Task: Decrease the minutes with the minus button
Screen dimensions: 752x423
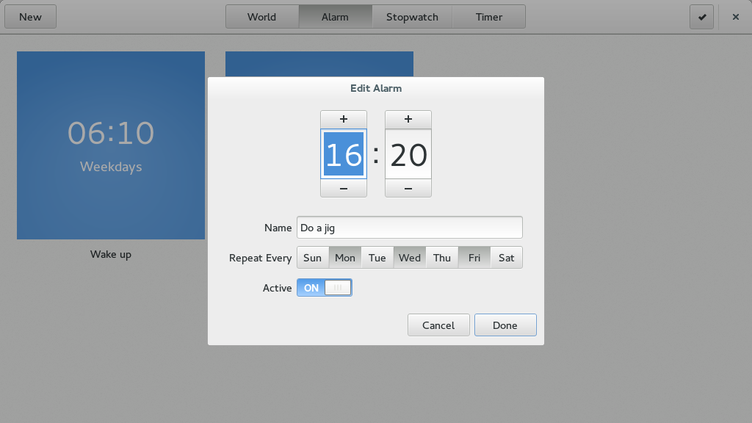Action: point(408,188)
